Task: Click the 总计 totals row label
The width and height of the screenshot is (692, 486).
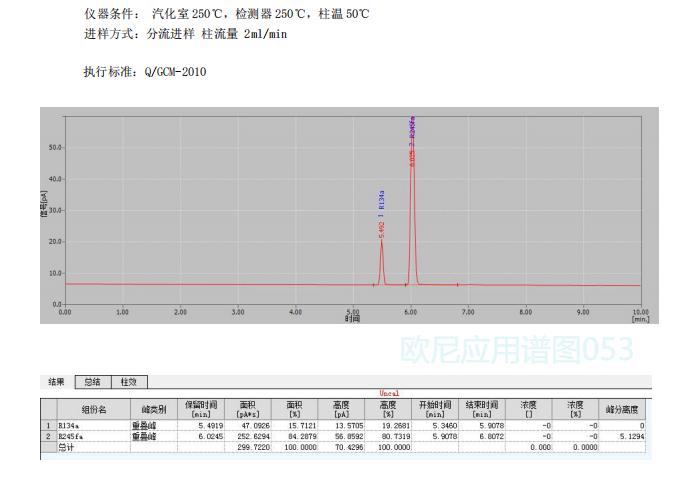Action: pos(68,448)
